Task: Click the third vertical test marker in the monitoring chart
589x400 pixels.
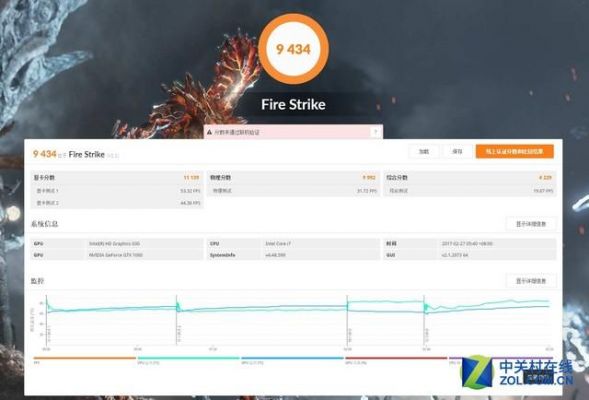Action: tap(347, 320)
